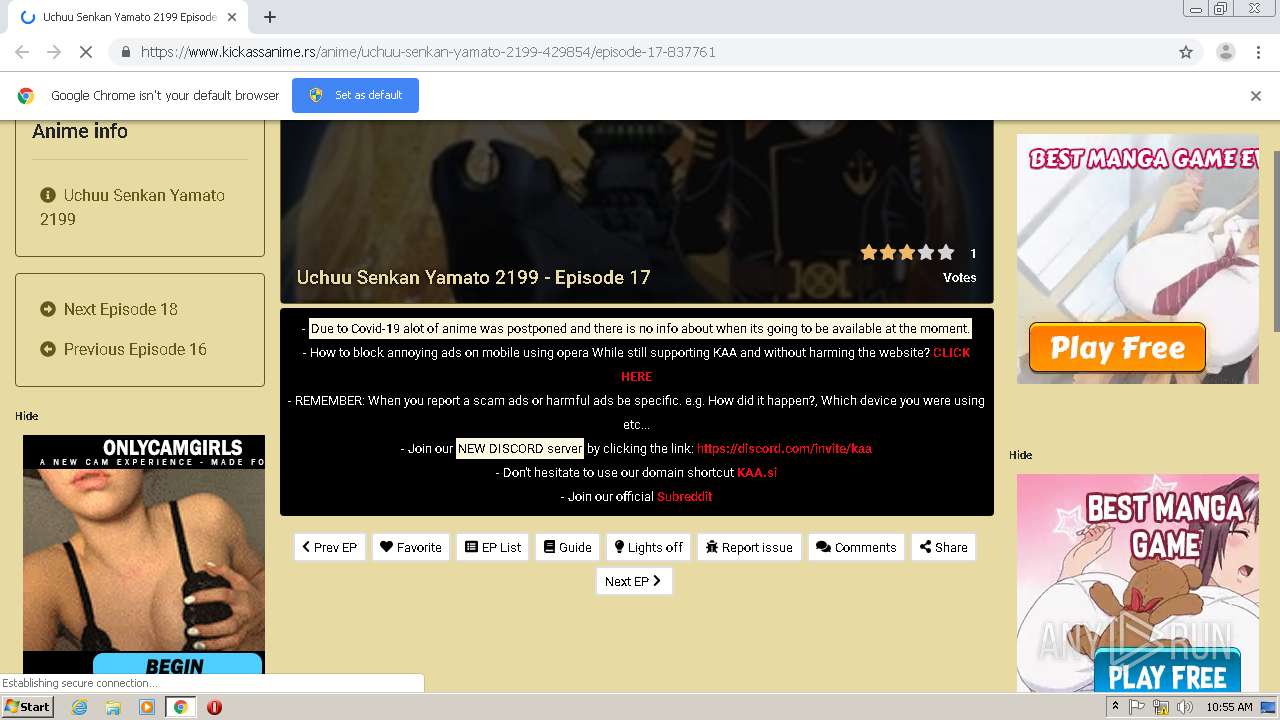Open Uchuu Senkan Yamato 2199 anime info link
The width and height of the screenshot is (1280, 720).
pos(132,207)
